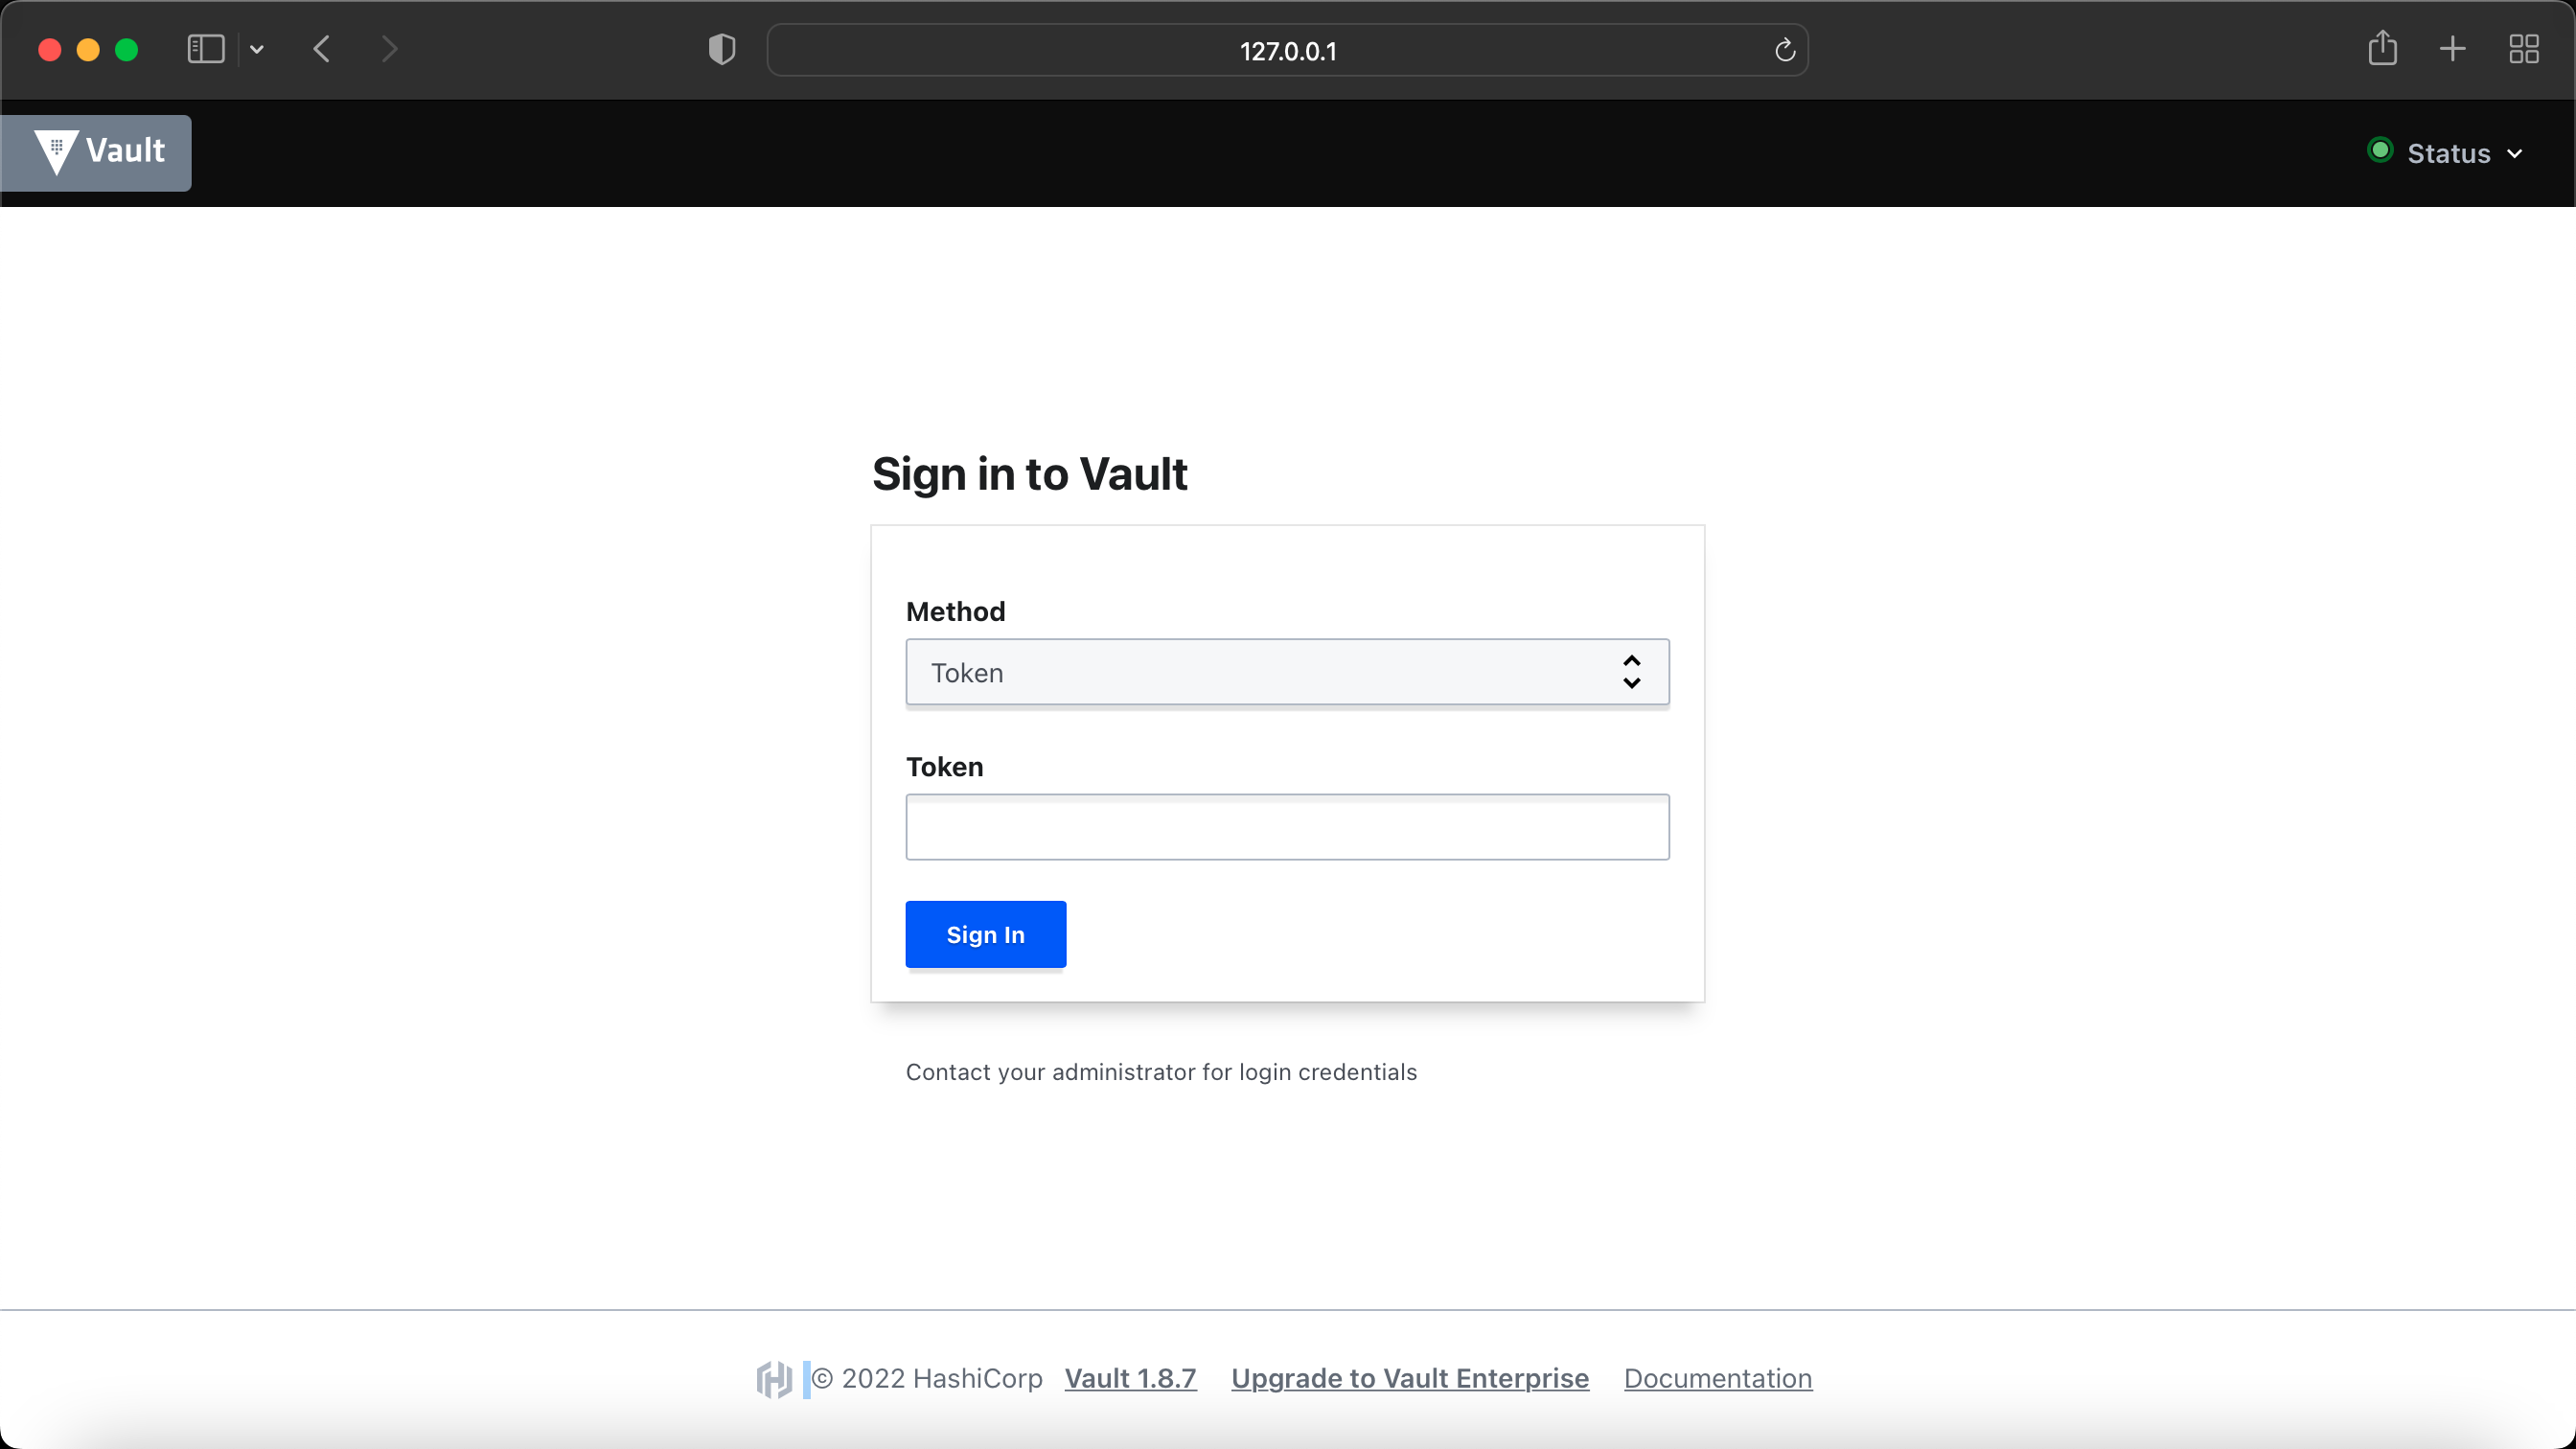Expand the Method select box

coord(1286,672)
